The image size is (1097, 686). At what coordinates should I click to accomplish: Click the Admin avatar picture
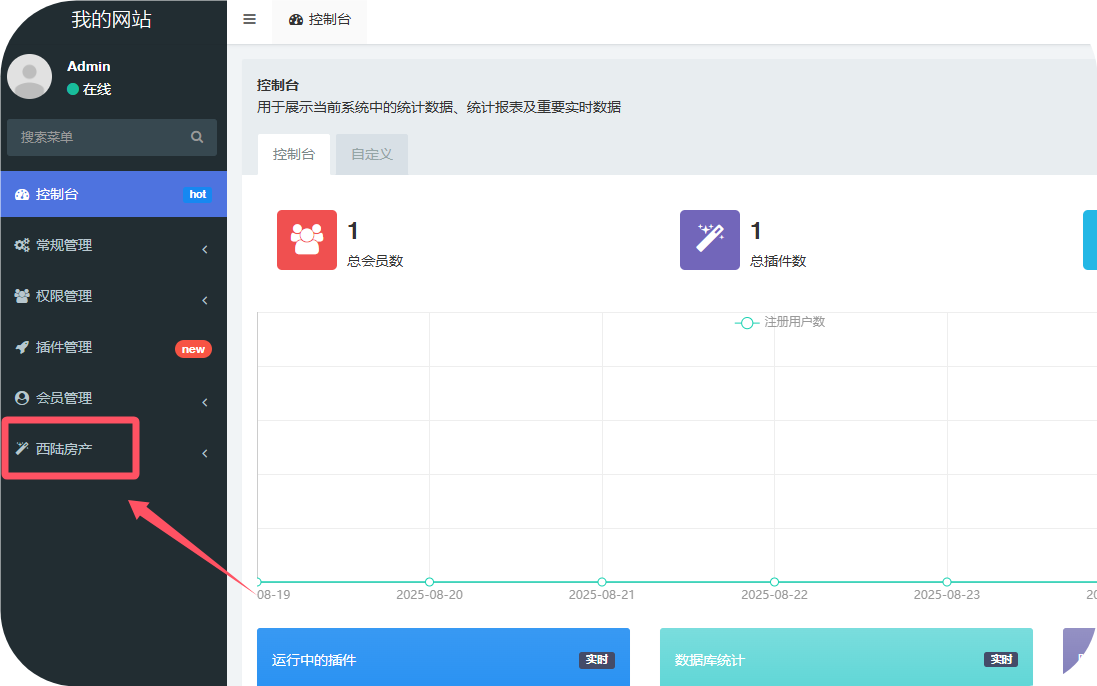pos(29,77)
